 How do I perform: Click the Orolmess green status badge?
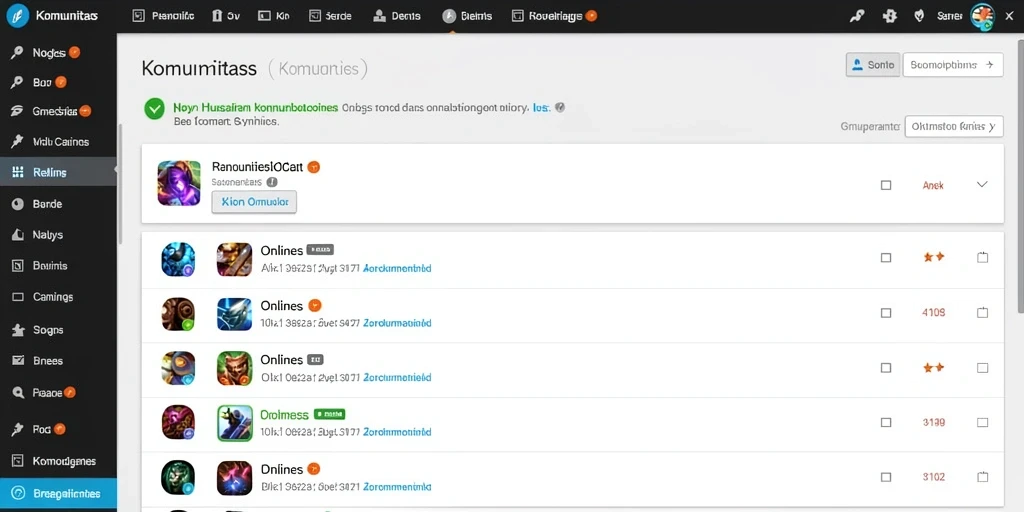tap(329, 414)
